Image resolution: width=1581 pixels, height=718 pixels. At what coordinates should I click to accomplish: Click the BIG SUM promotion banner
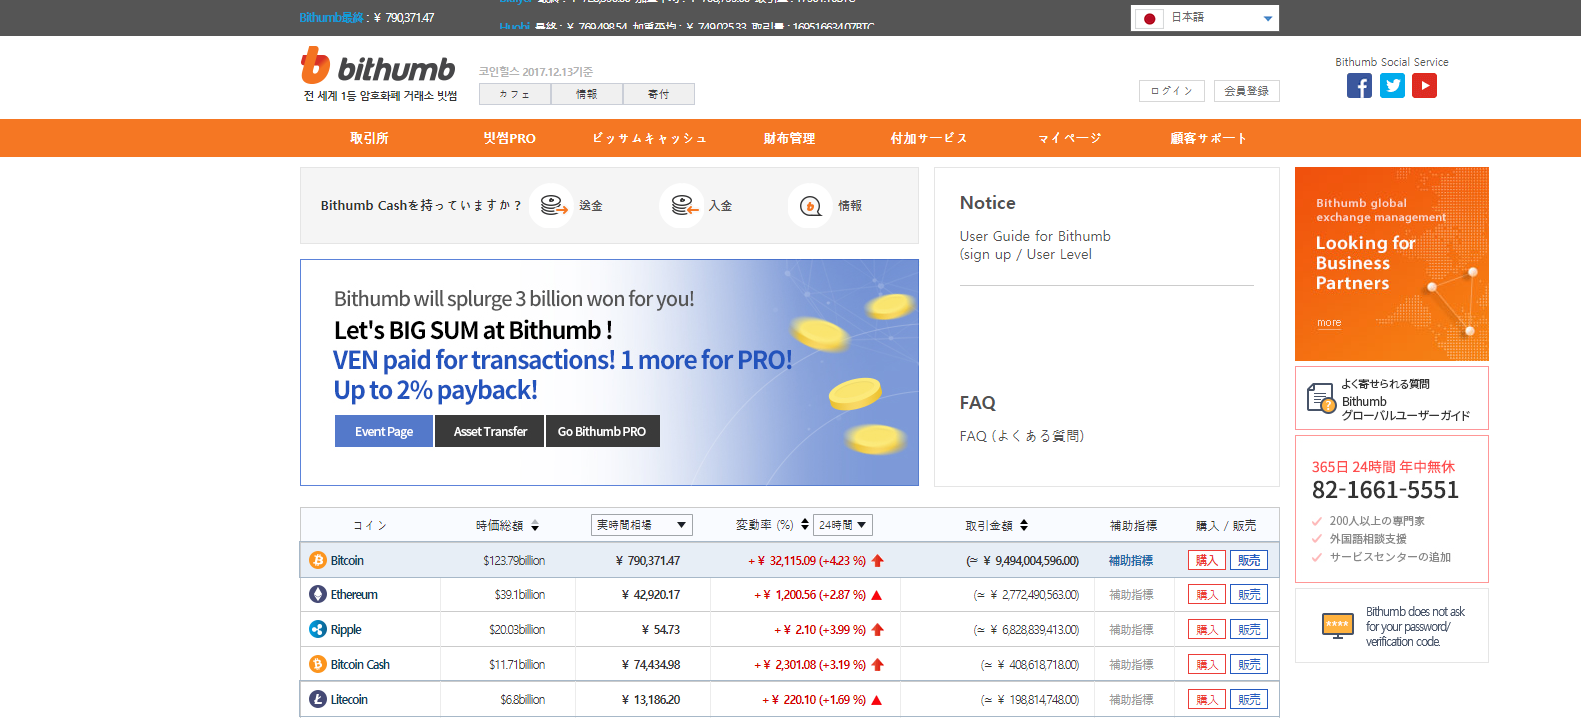609,373
